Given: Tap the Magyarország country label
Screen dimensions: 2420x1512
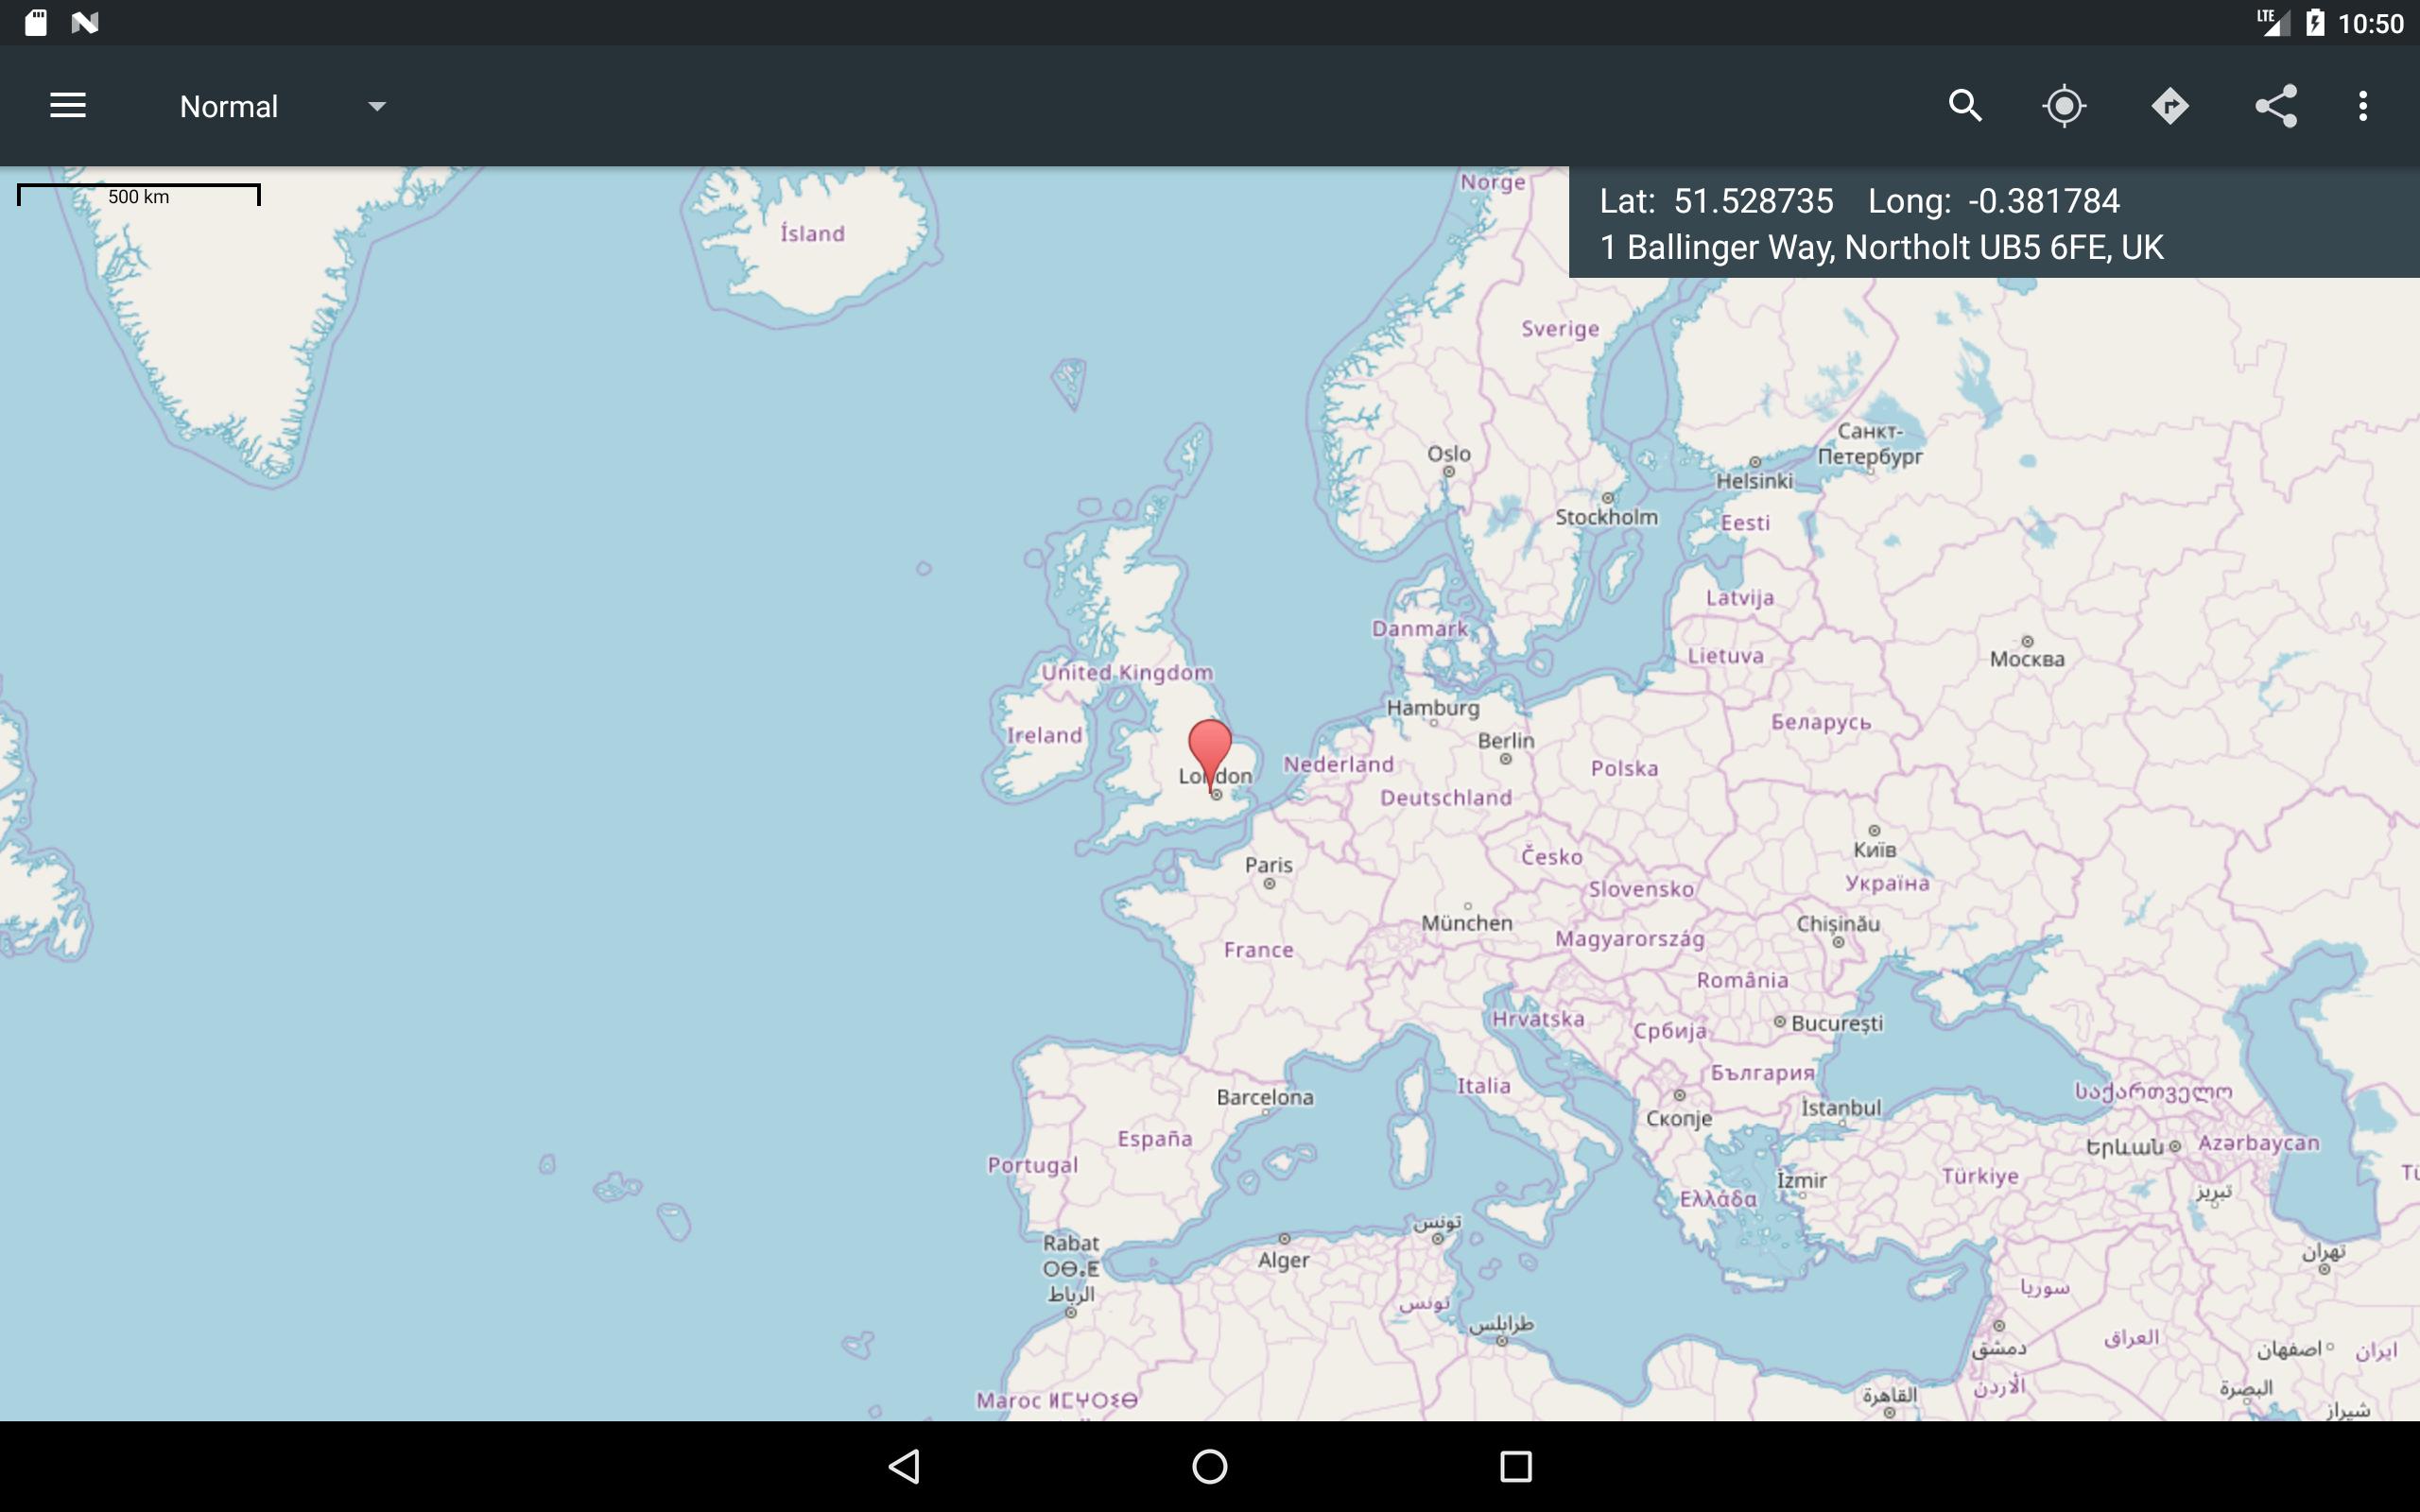Looking at the screenshot, I should click(1630, 939).
